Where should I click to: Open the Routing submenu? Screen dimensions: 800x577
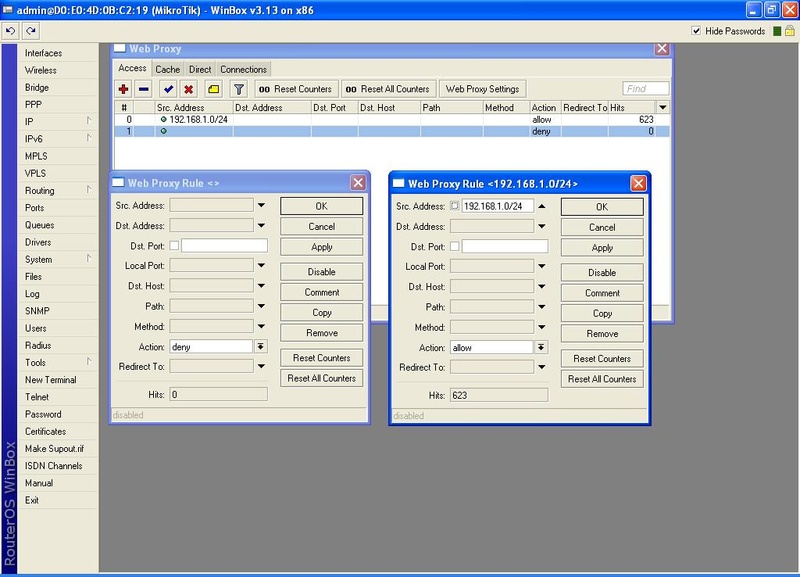[x=58, y=190]
